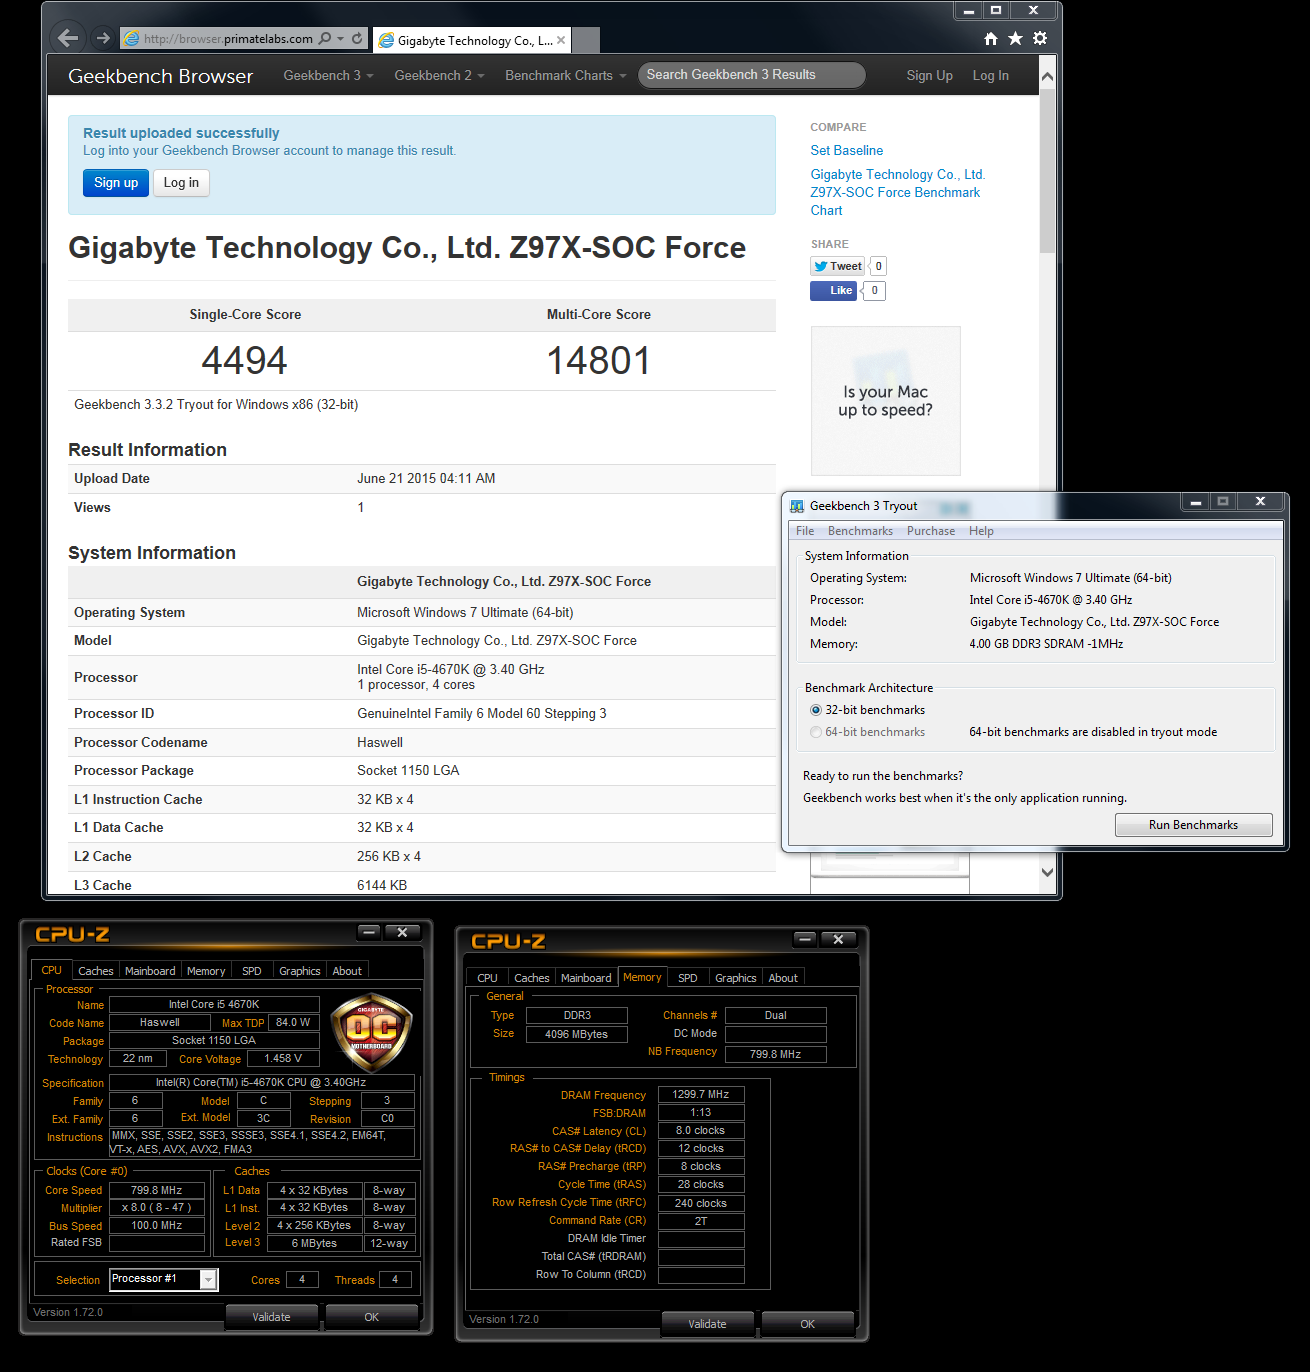The image size is (1310, 1372).
Task: Click the search magnifier icon in address bar
Action: (x=325, y=38)
